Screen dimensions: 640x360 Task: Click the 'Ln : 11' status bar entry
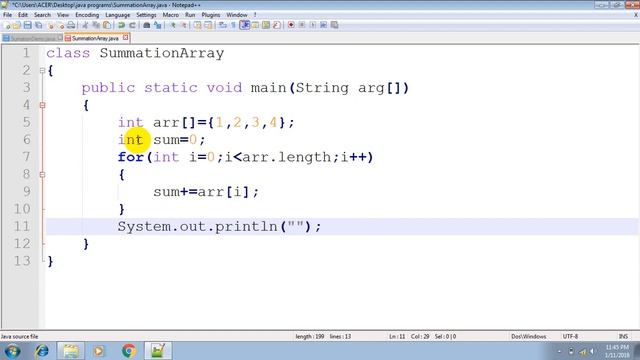[397, 337]
